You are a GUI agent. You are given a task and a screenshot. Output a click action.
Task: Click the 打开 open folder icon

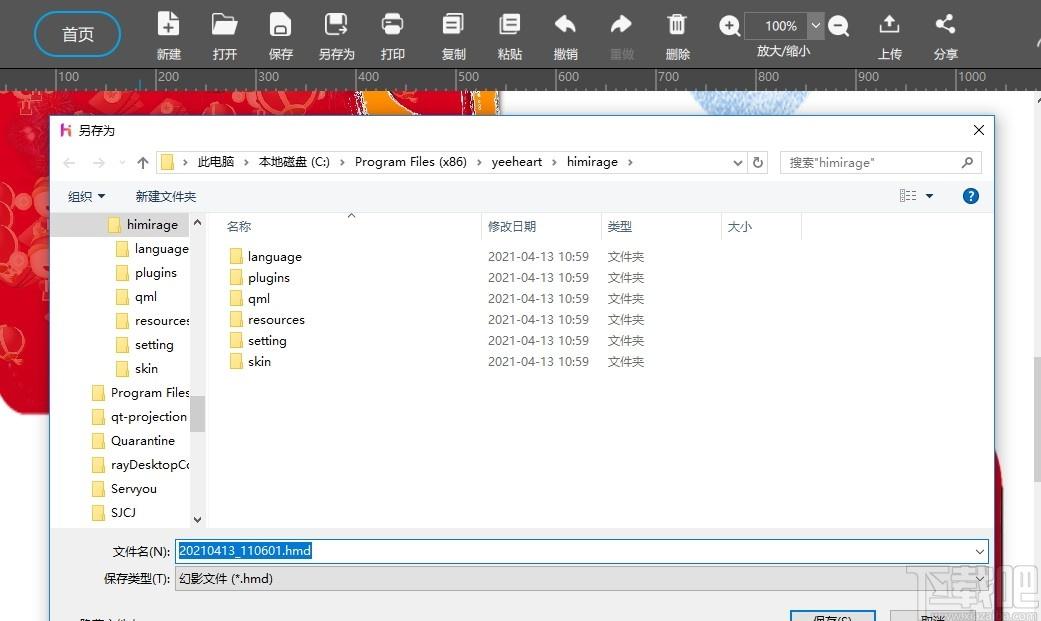[x=224, y=25]
